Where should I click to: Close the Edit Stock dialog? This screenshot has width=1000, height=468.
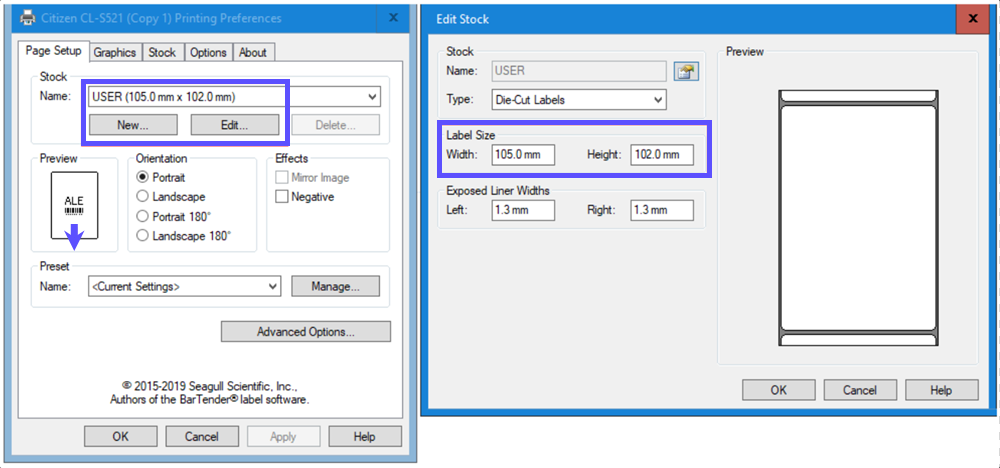click(x=973, y=18)
